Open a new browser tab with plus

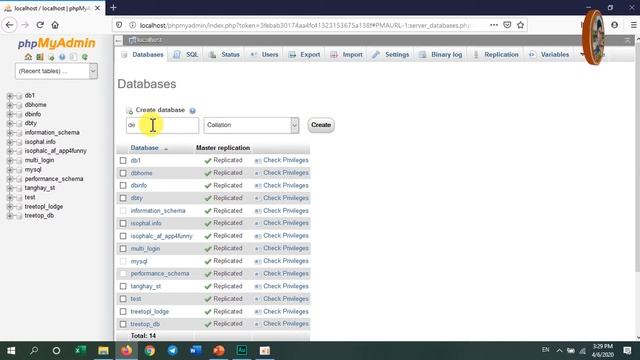[113, 7]
